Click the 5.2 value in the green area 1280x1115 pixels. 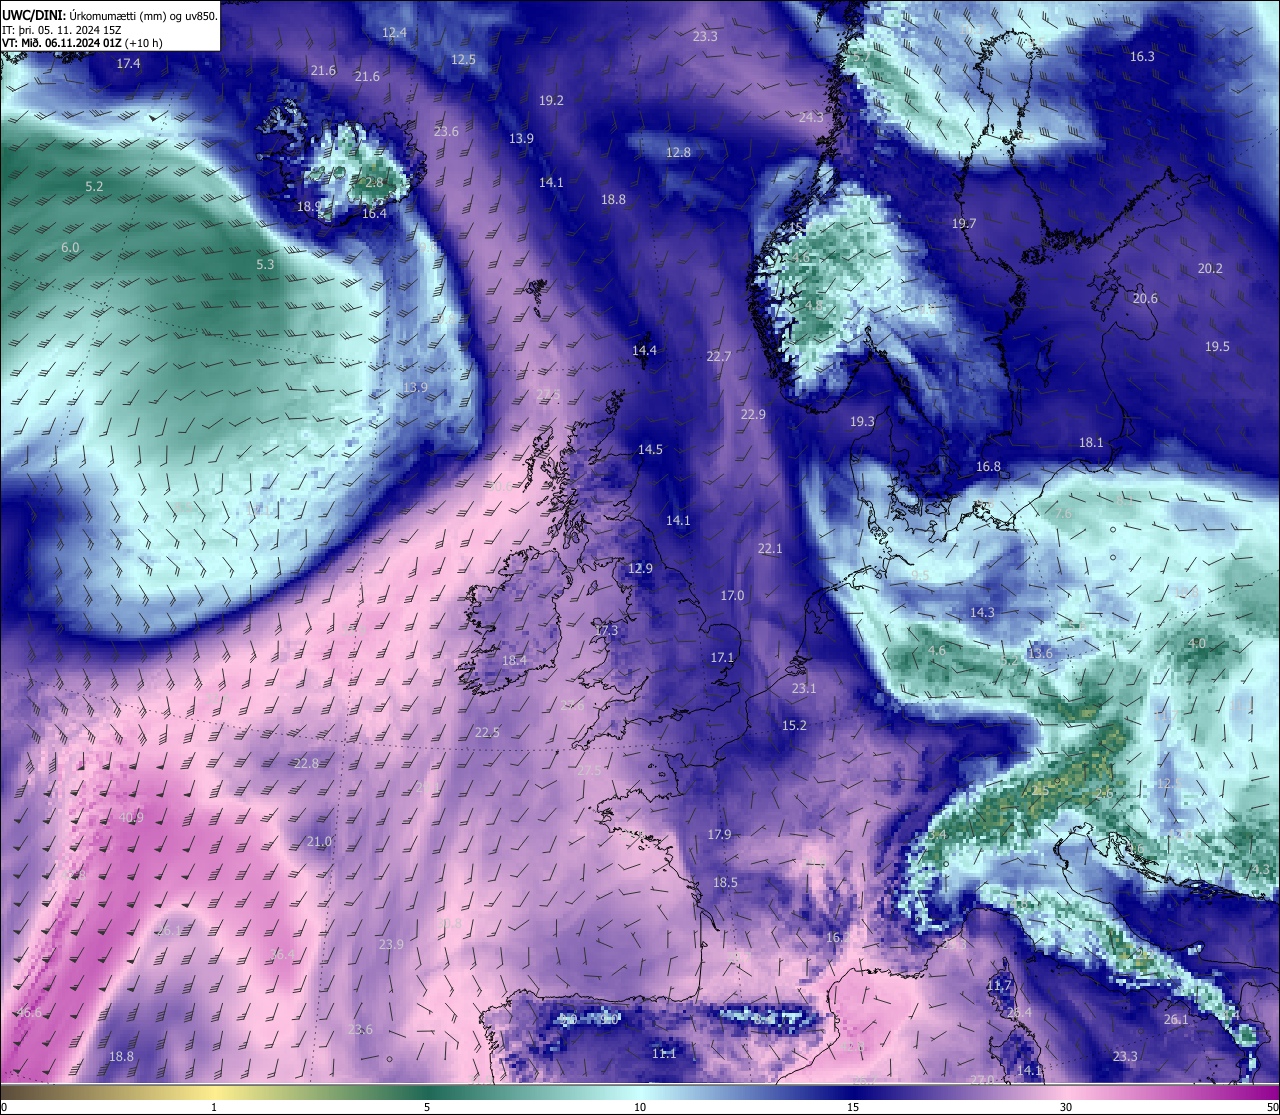[94, 186]
